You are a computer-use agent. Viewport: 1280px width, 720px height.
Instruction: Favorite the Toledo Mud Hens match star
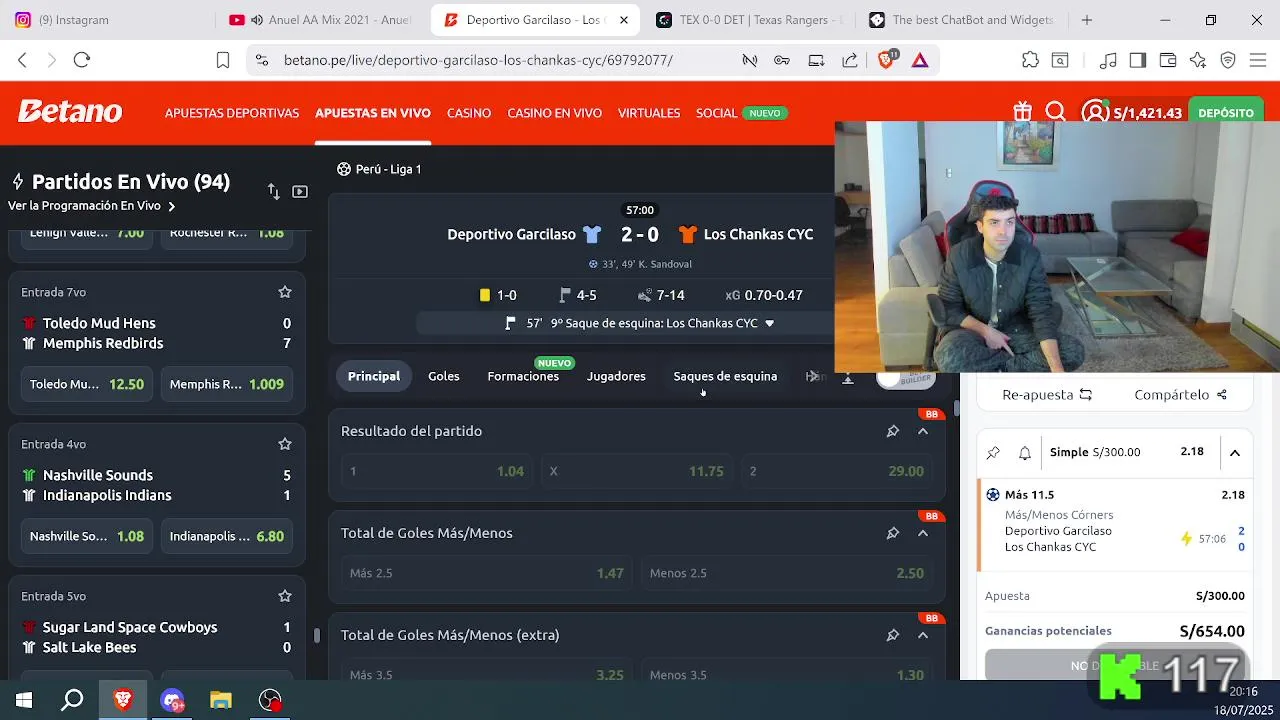(285, 292)
